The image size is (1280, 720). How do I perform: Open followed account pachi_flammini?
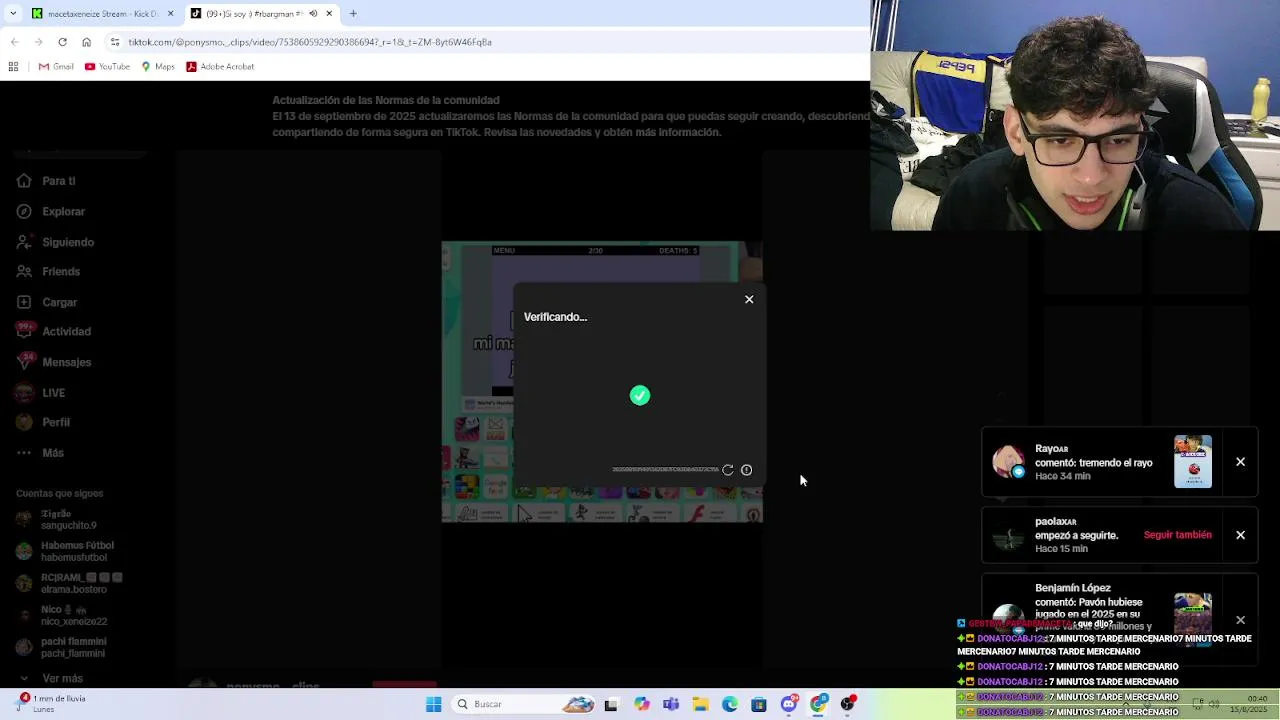62,647
